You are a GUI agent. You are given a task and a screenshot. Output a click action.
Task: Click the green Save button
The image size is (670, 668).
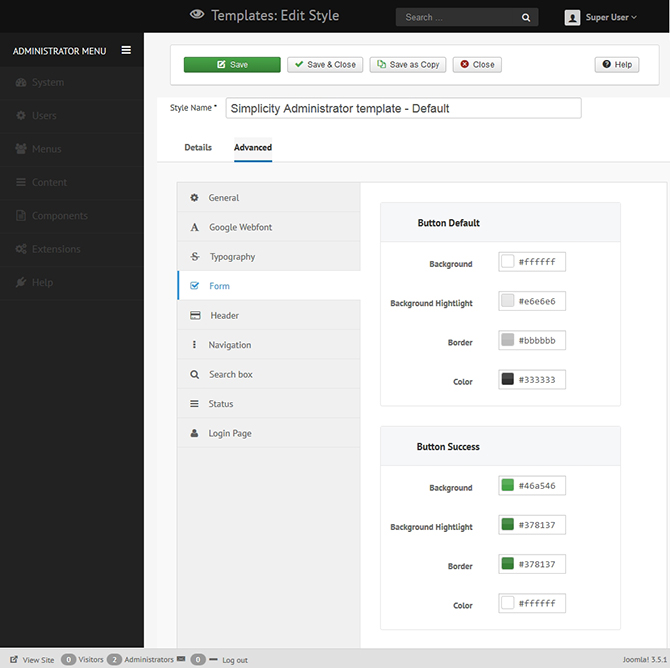[x=232, y=65]
